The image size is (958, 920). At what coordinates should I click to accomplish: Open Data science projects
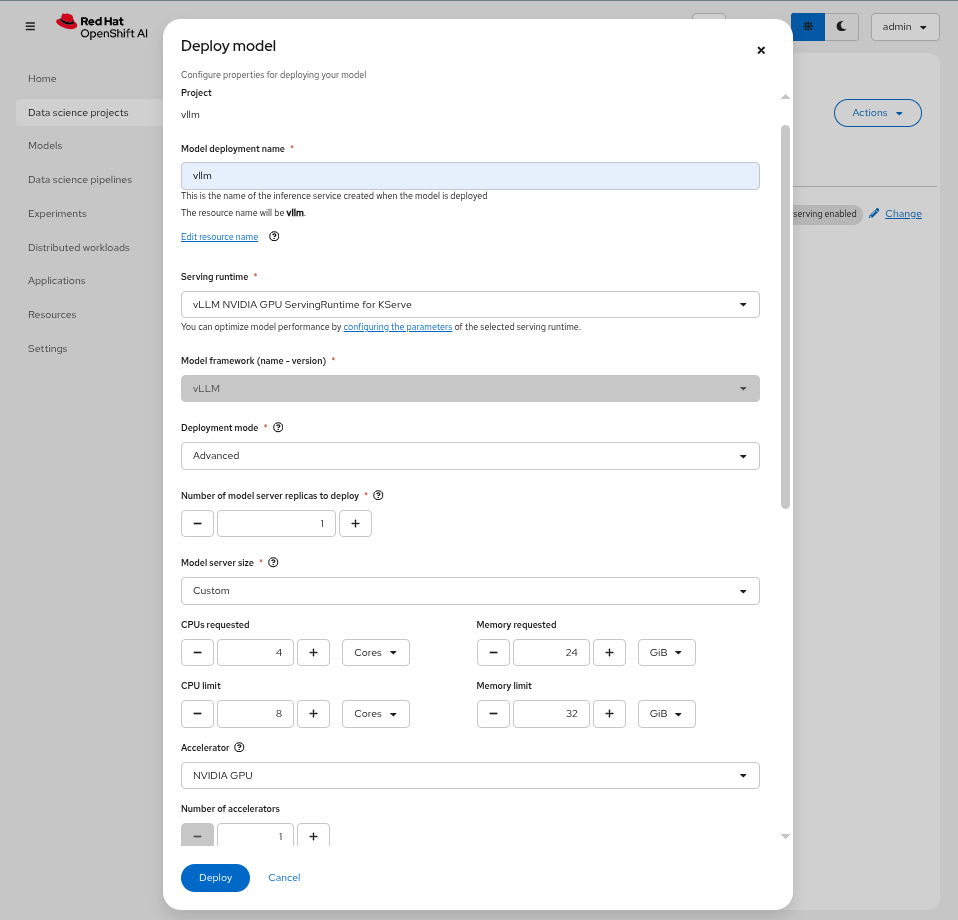tap(78, 112)
